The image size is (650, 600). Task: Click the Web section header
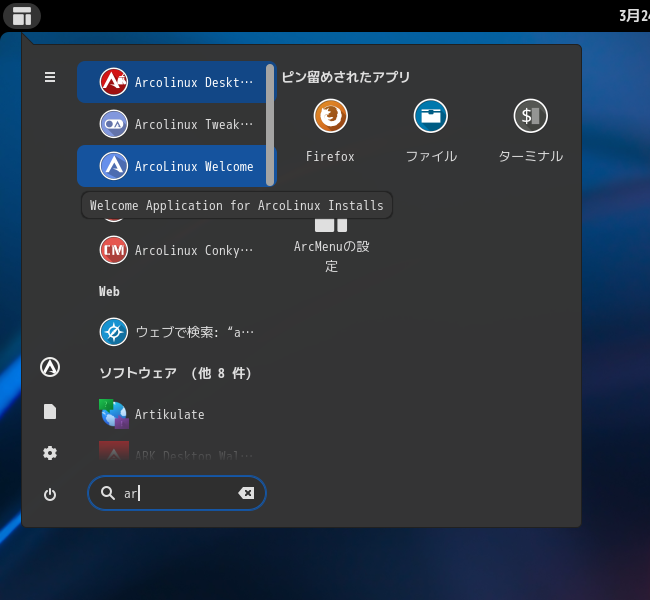pos(109,291)
